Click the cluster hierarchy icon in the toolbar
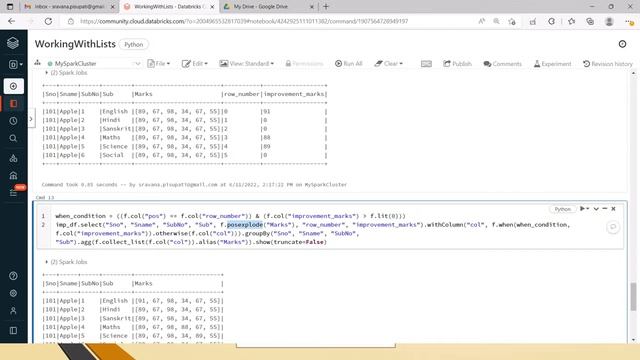The image size is (640, 360). tap(38, 63)
